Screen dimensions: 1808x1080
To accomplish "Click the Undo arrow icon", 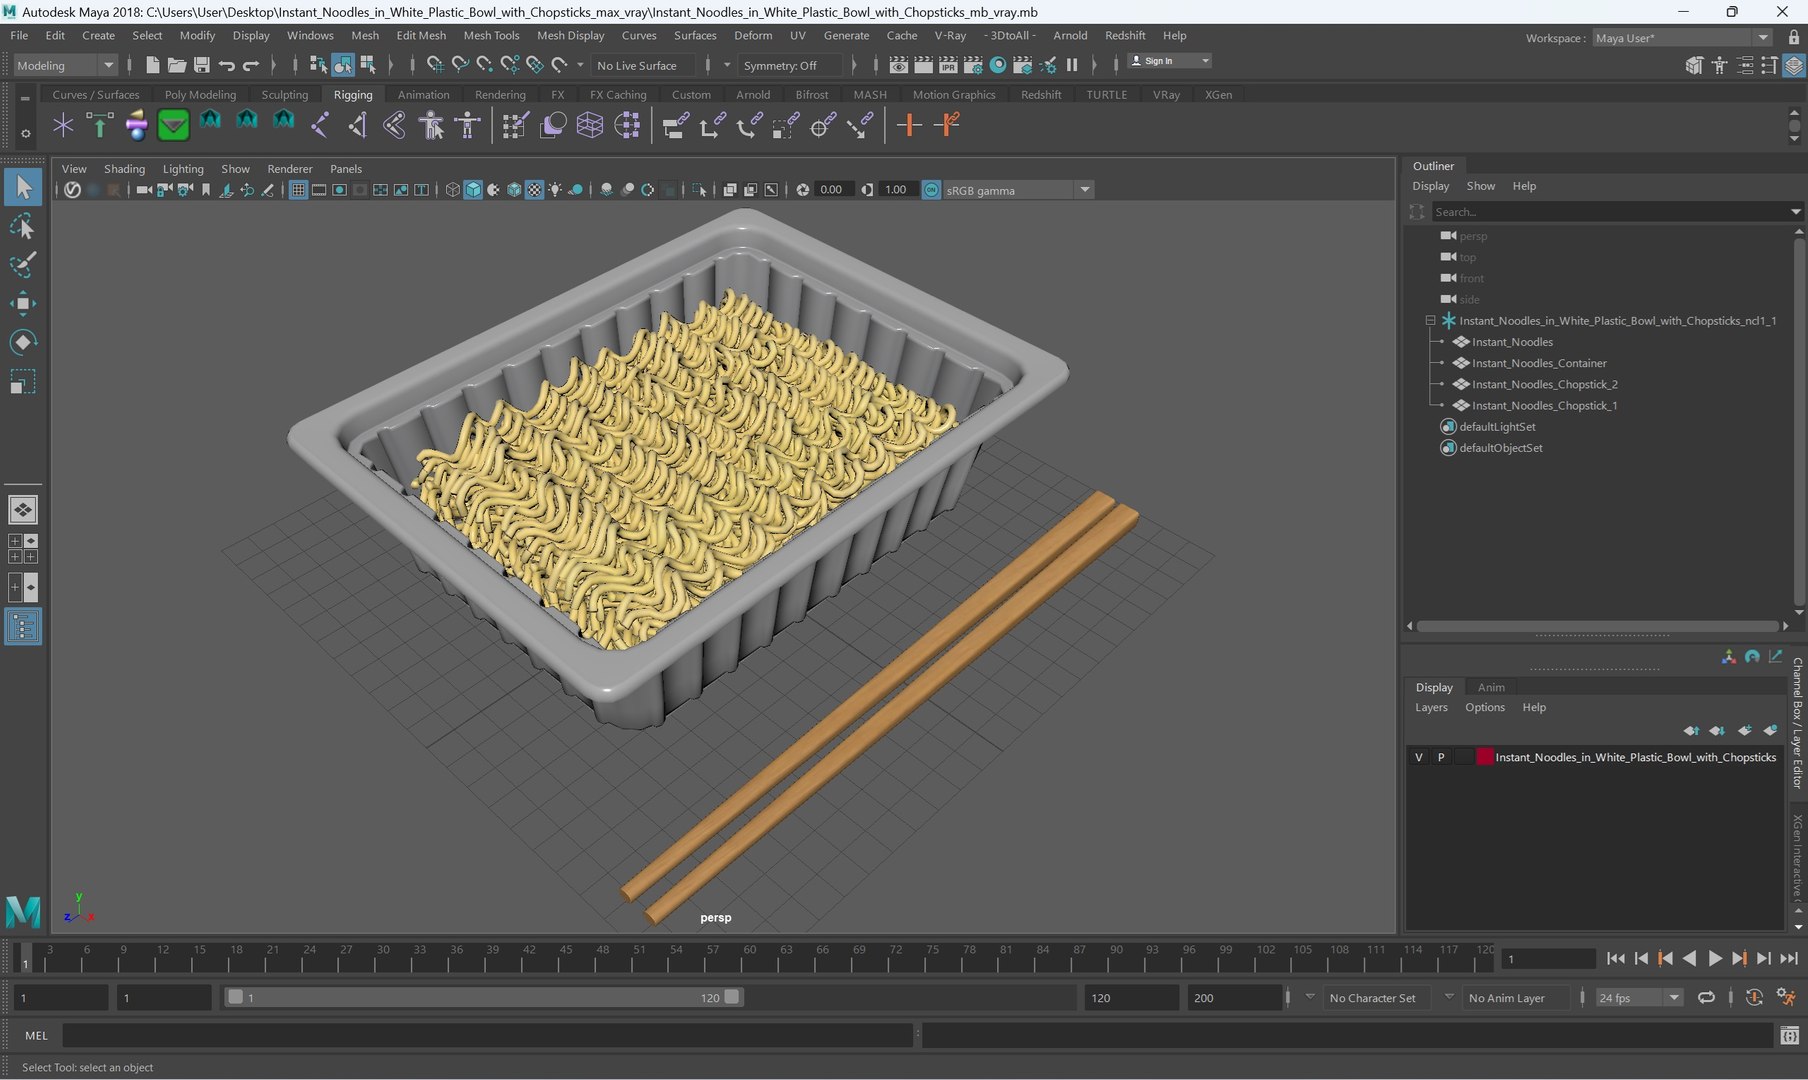I will click(x=227, y=65).
